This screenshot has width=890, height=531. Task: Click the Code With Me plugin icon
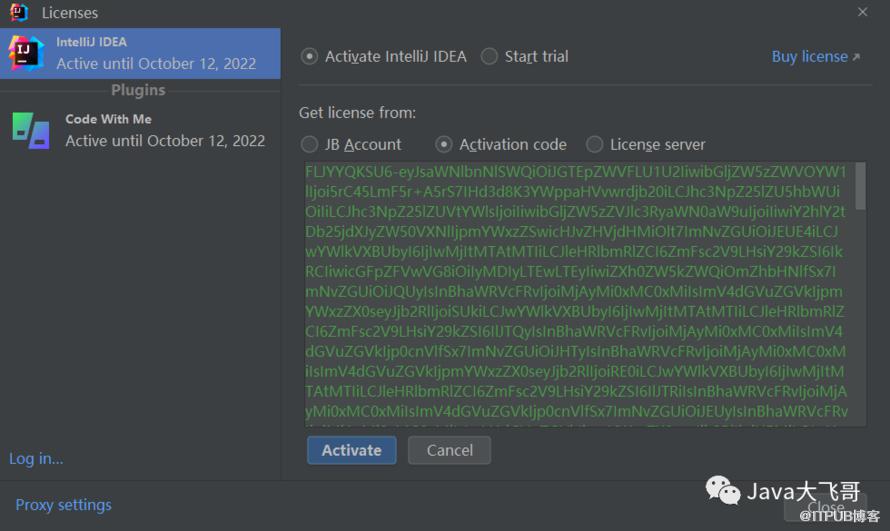point(30,130)
